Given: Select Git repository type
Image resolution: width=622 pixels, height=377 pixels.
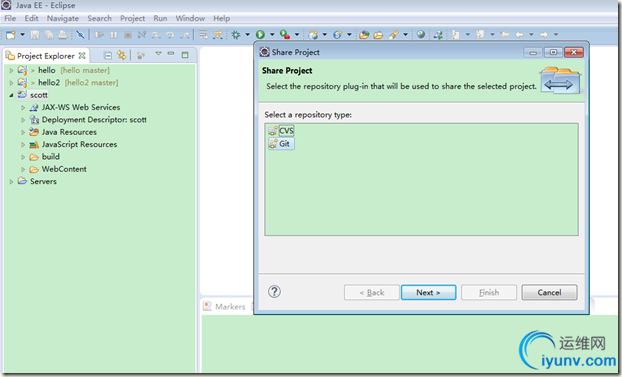Looking at the screenshot, I should [x=281, y=144].
